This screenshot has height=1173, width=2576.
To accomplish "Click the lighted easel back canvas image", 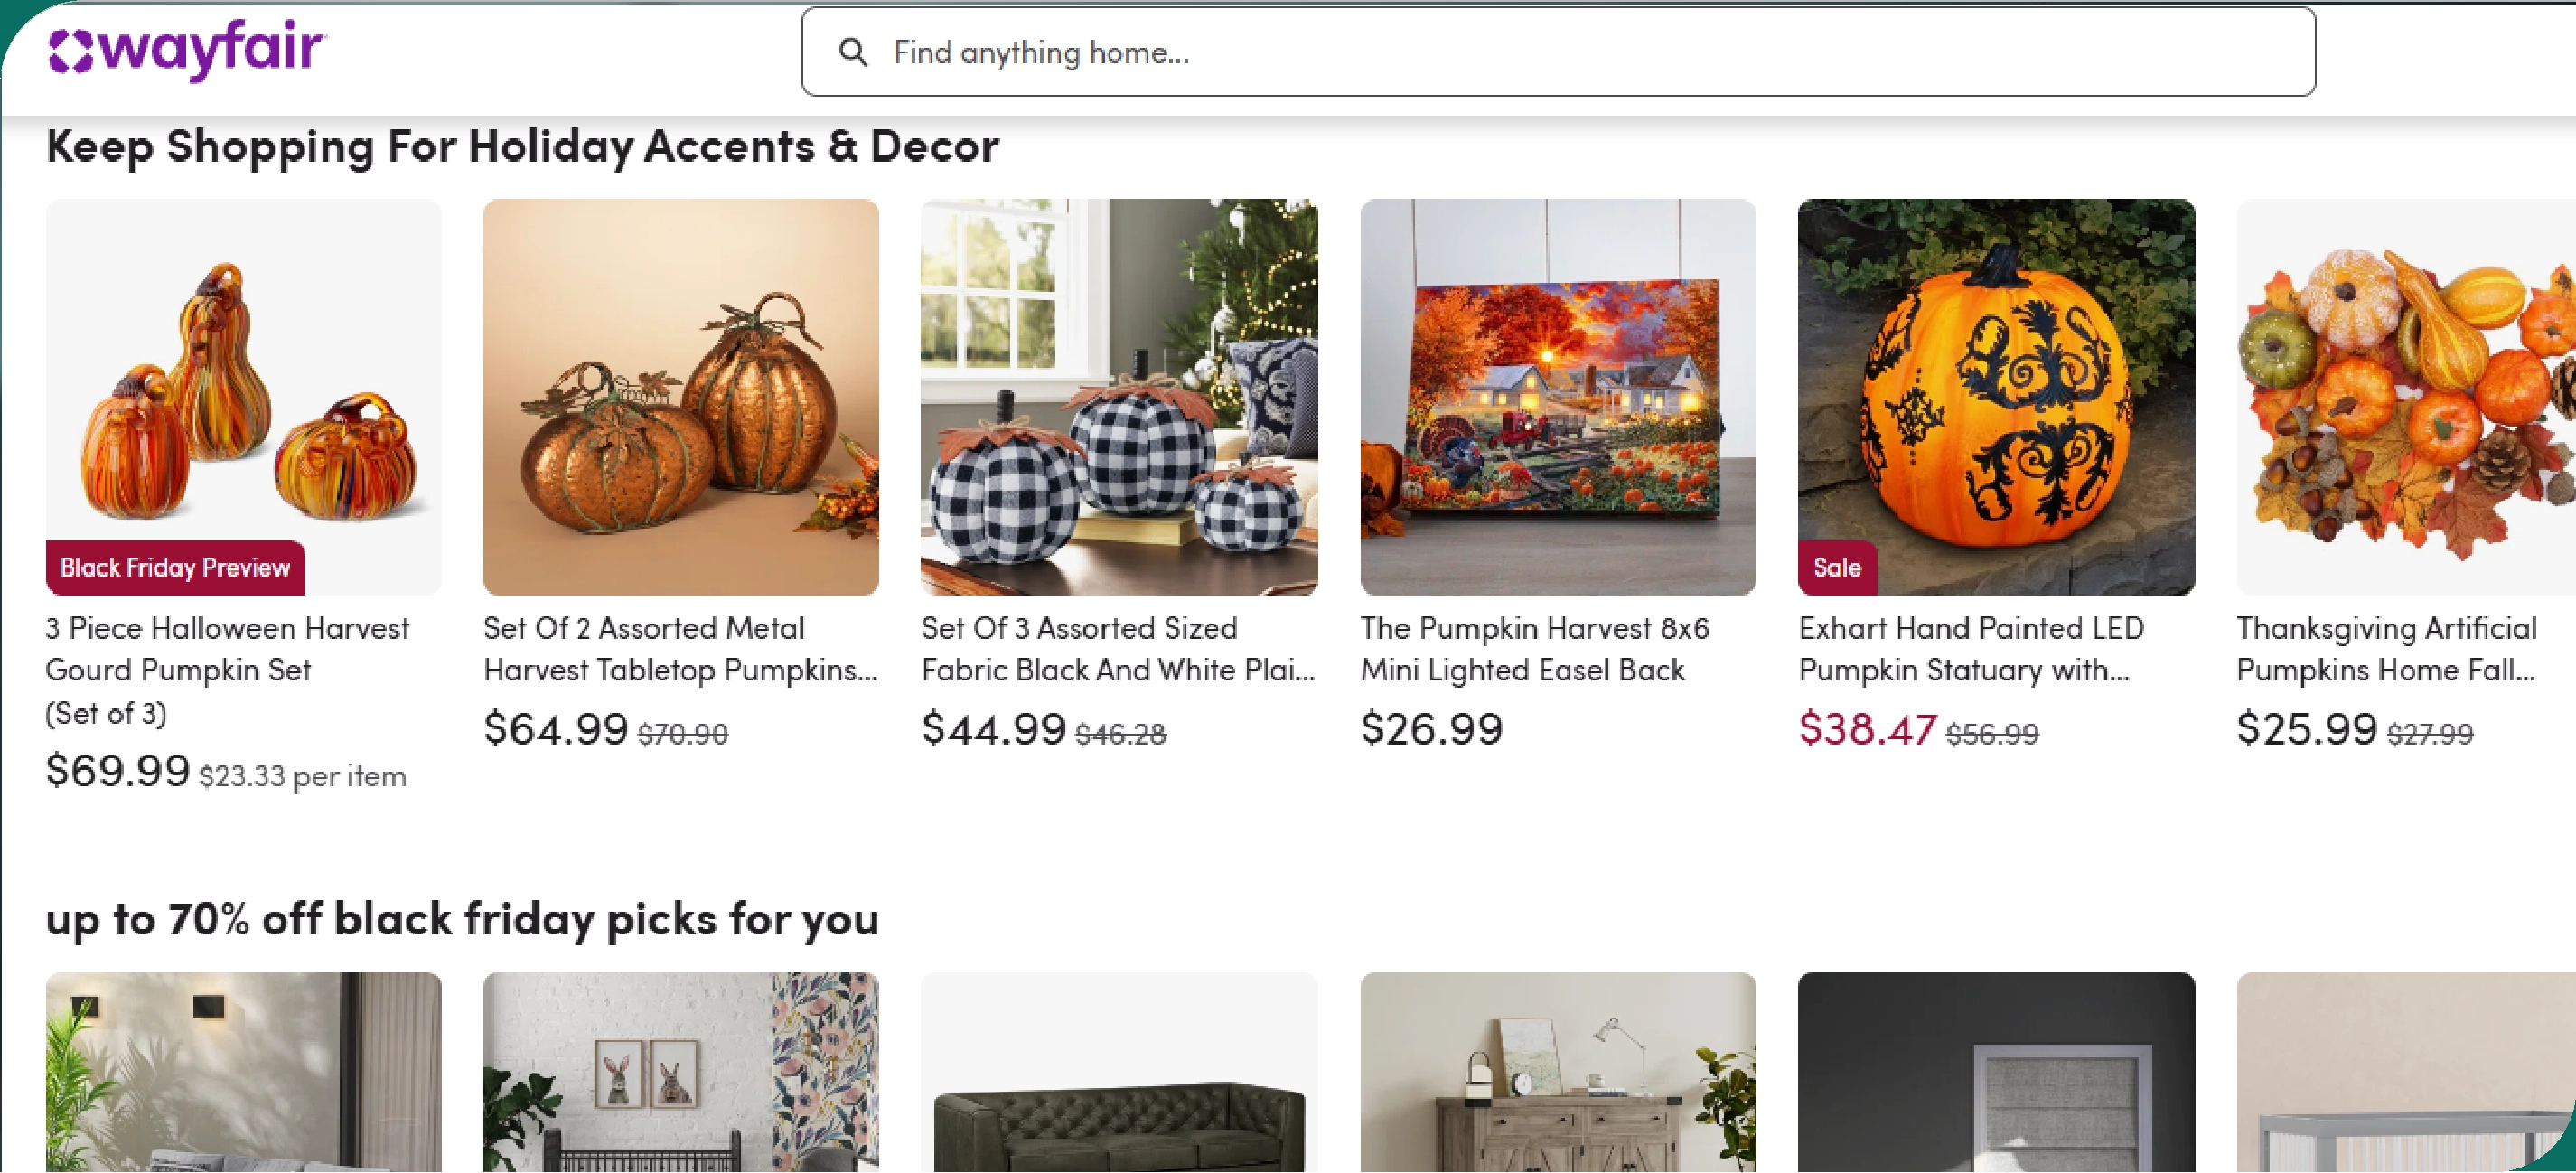I will (1557, 395).
